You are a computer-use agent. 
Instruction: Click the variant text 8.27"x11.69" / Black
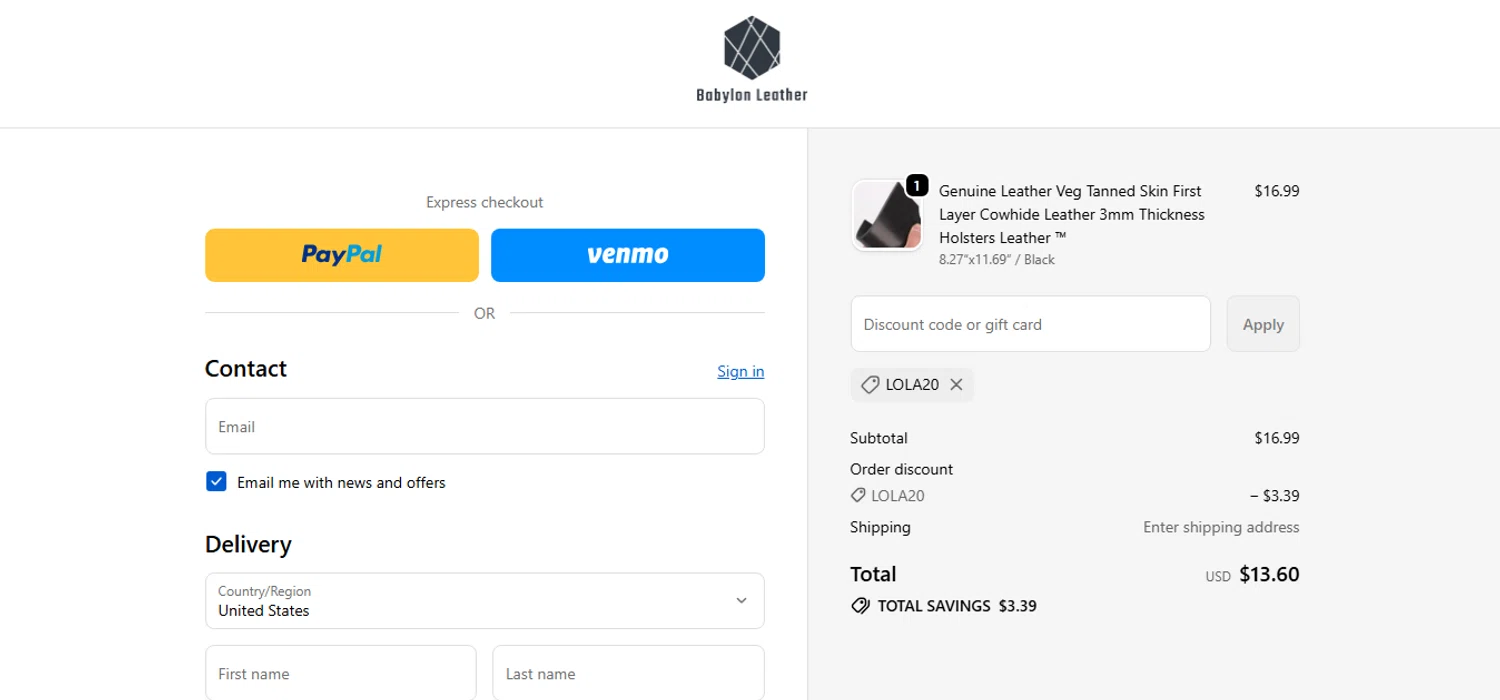[997, 260]
